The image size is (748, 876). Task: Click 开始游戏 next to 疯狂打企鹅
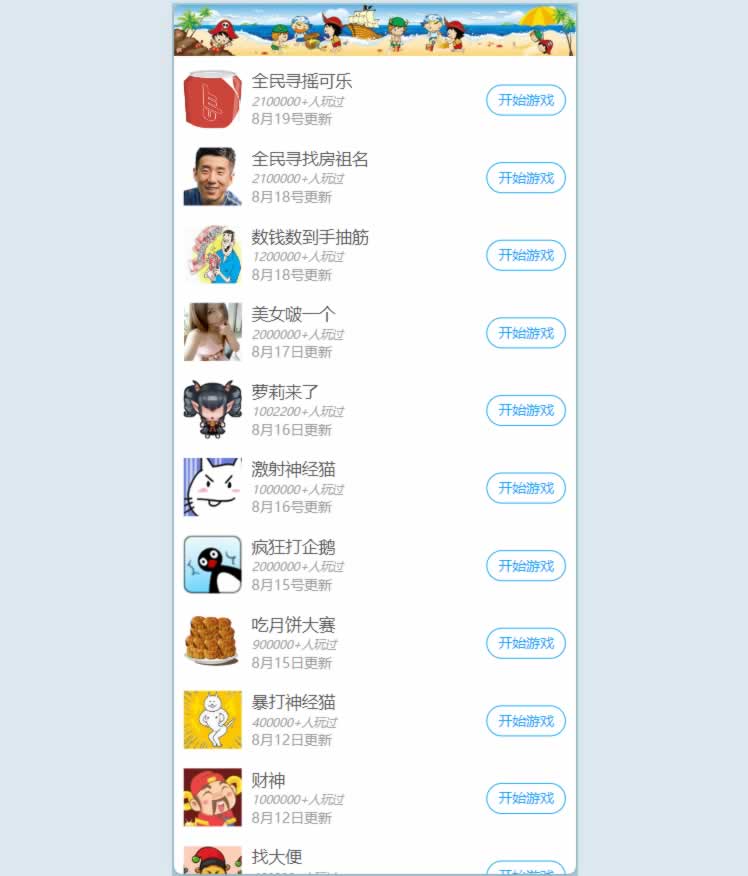tap(526, 566)
